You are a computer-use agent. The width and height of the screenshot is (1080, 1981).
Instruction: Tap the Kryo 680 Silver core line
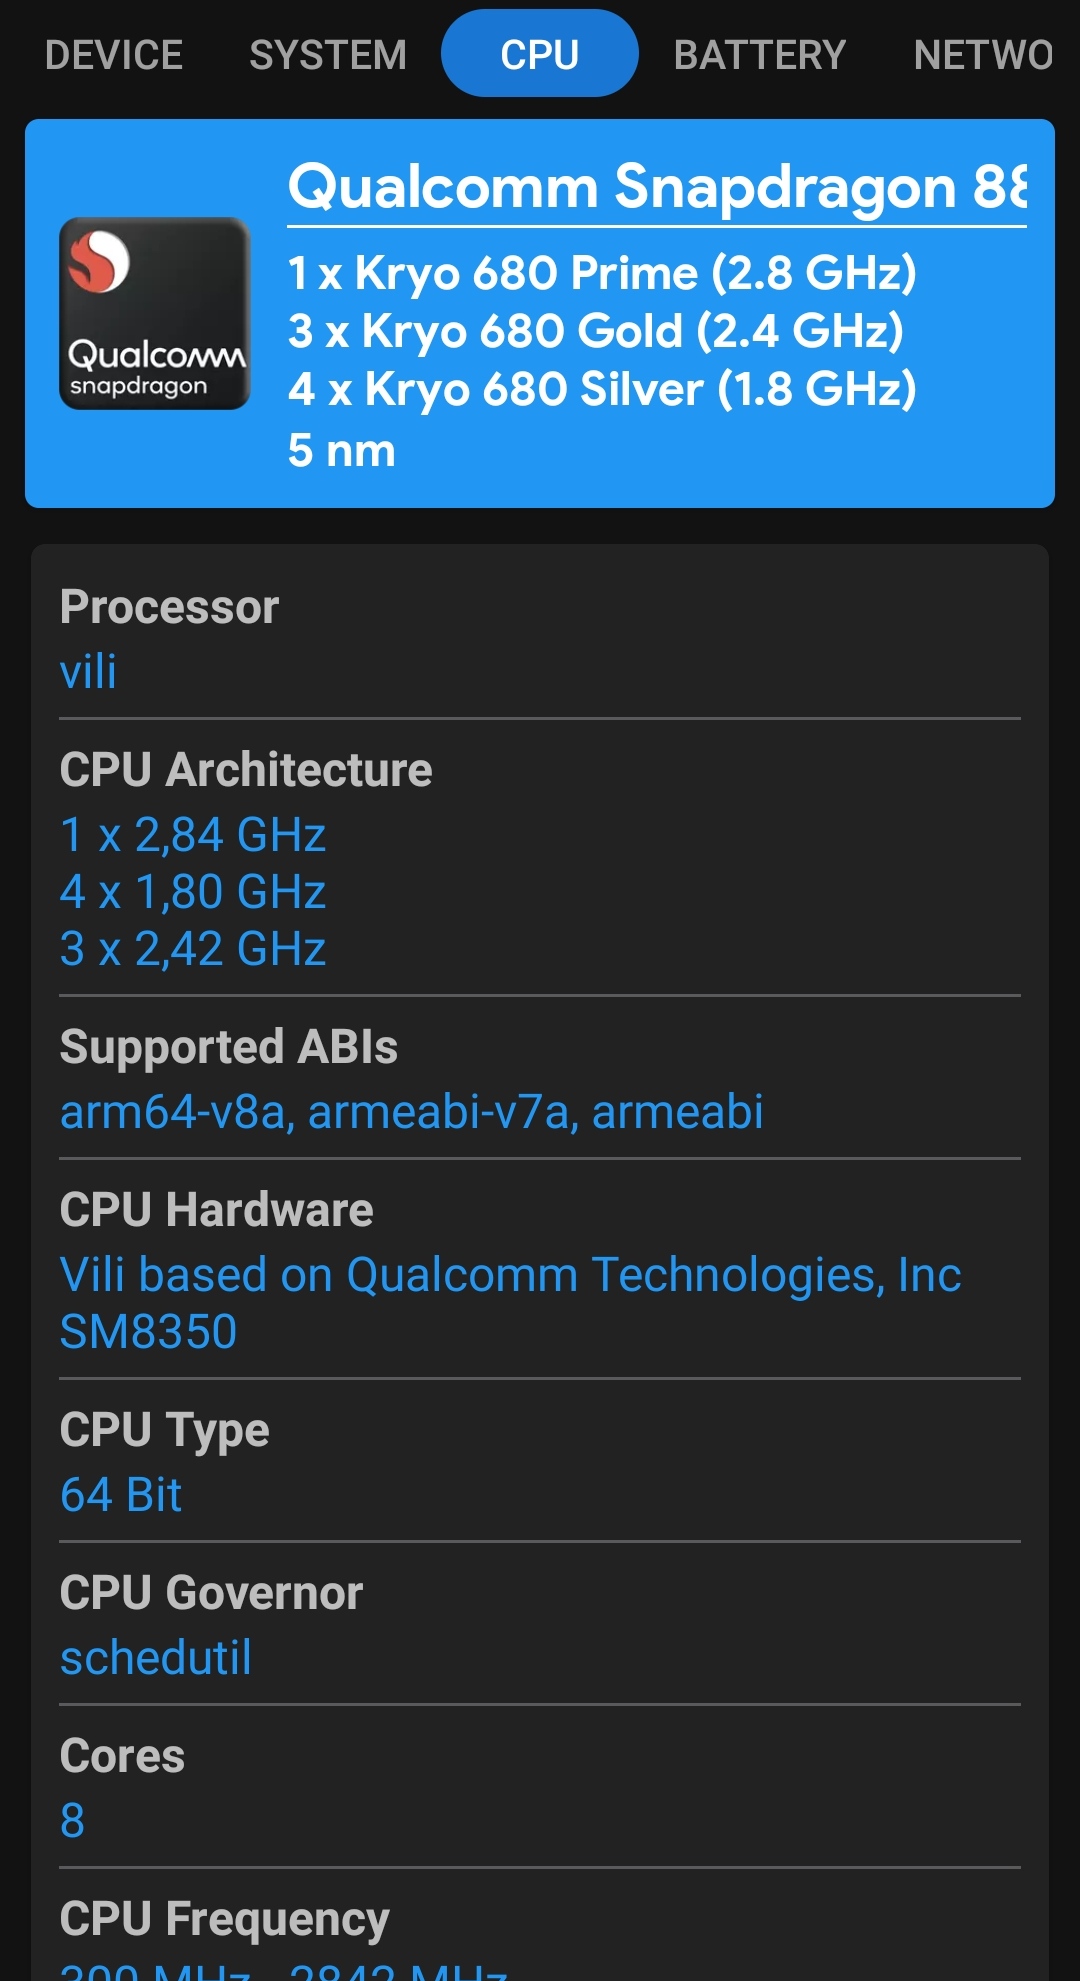(602, 389)
